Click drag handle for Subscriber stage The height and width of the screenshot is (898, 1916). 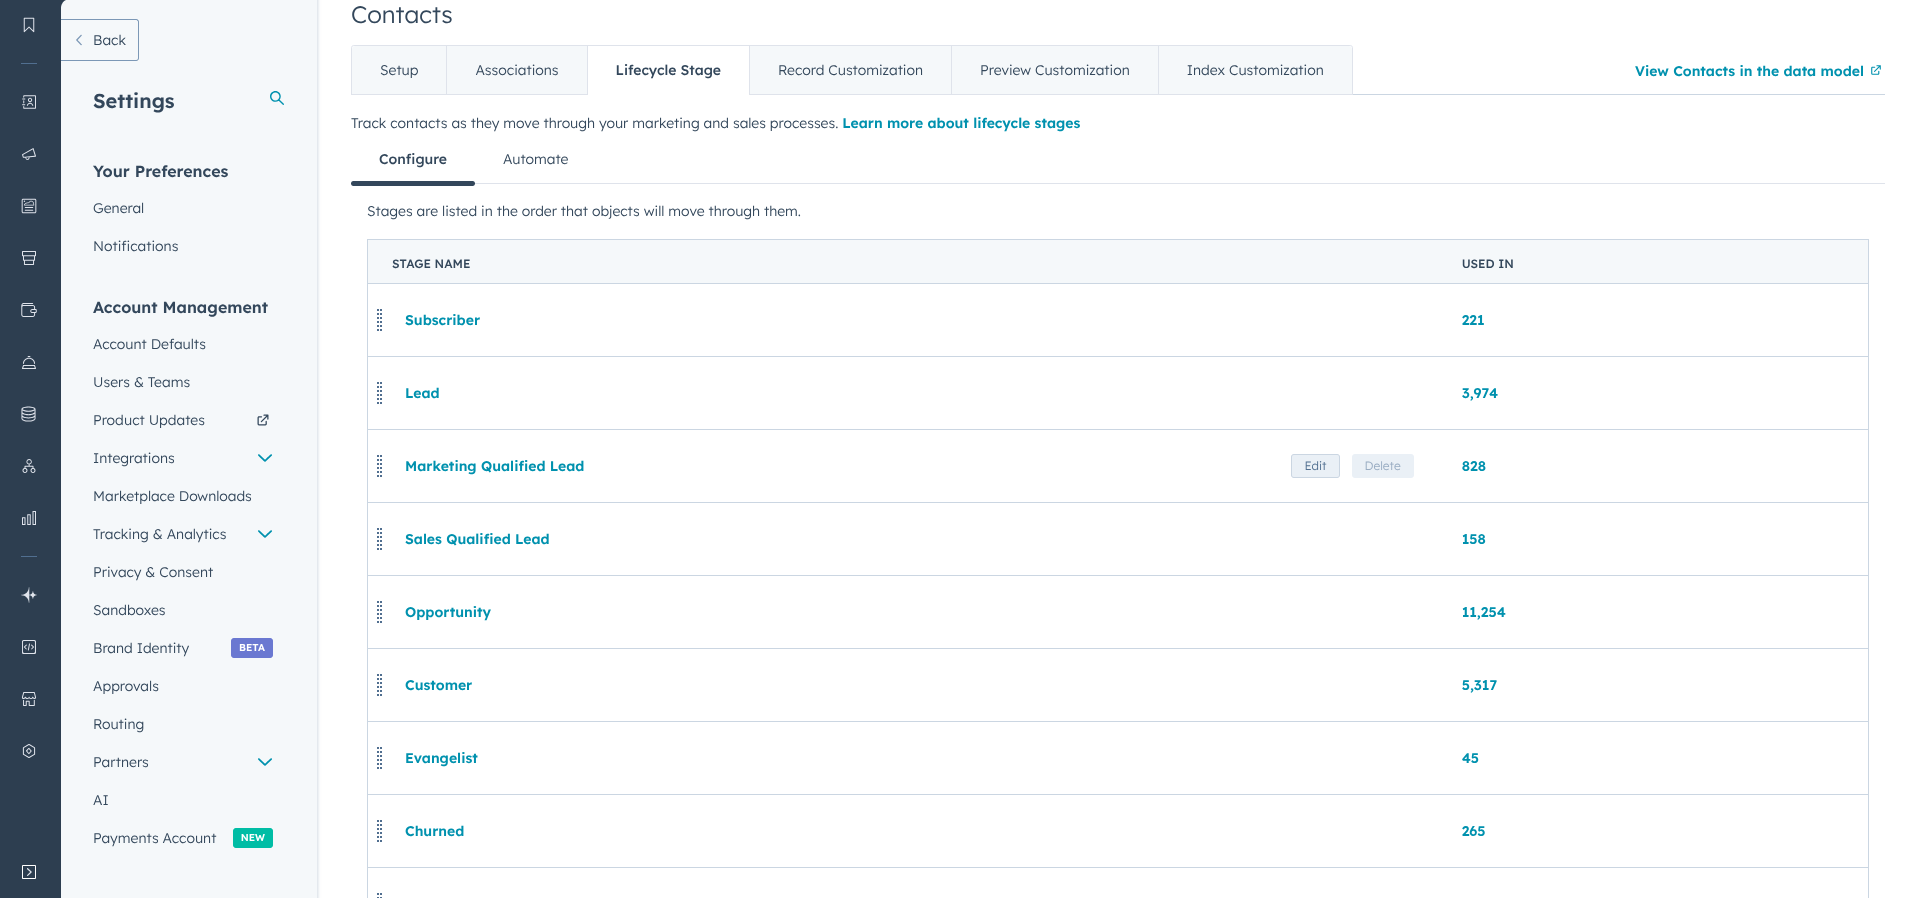pos(380,320)
